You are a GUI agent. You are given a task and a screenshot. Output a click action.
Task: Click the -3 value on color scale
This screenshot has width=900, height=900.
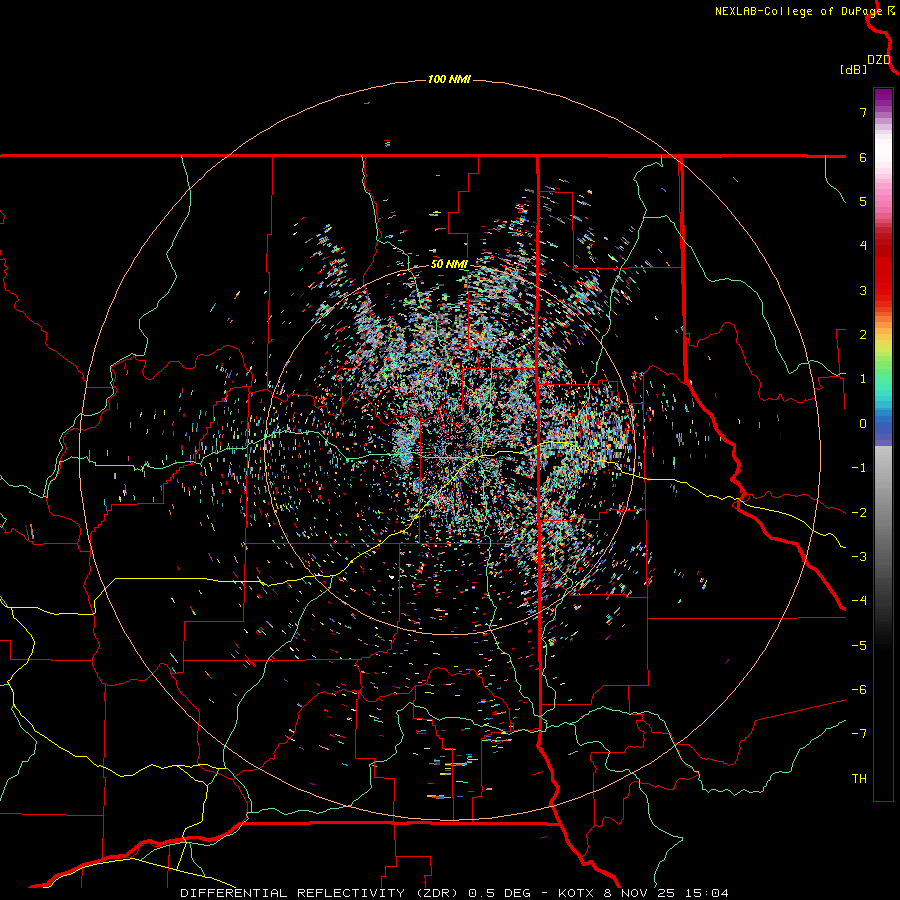[859, 557]
